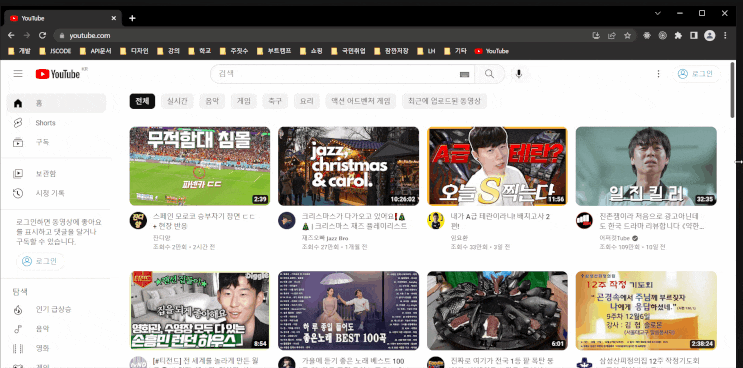Open the 개발 bookmark folder
Viewport: 743px width, 368px height.
pos(19,51)
